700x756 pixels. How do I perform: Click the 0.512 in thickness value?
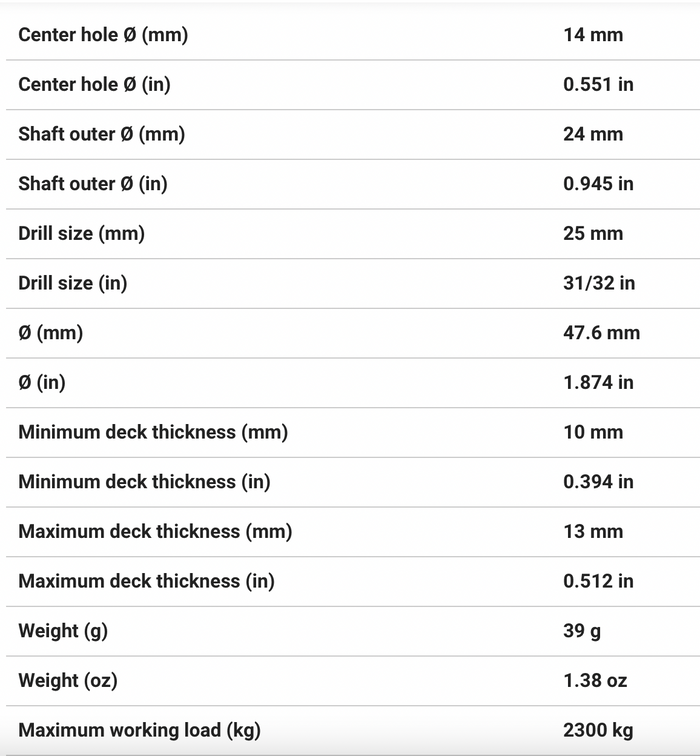(598, 581)
